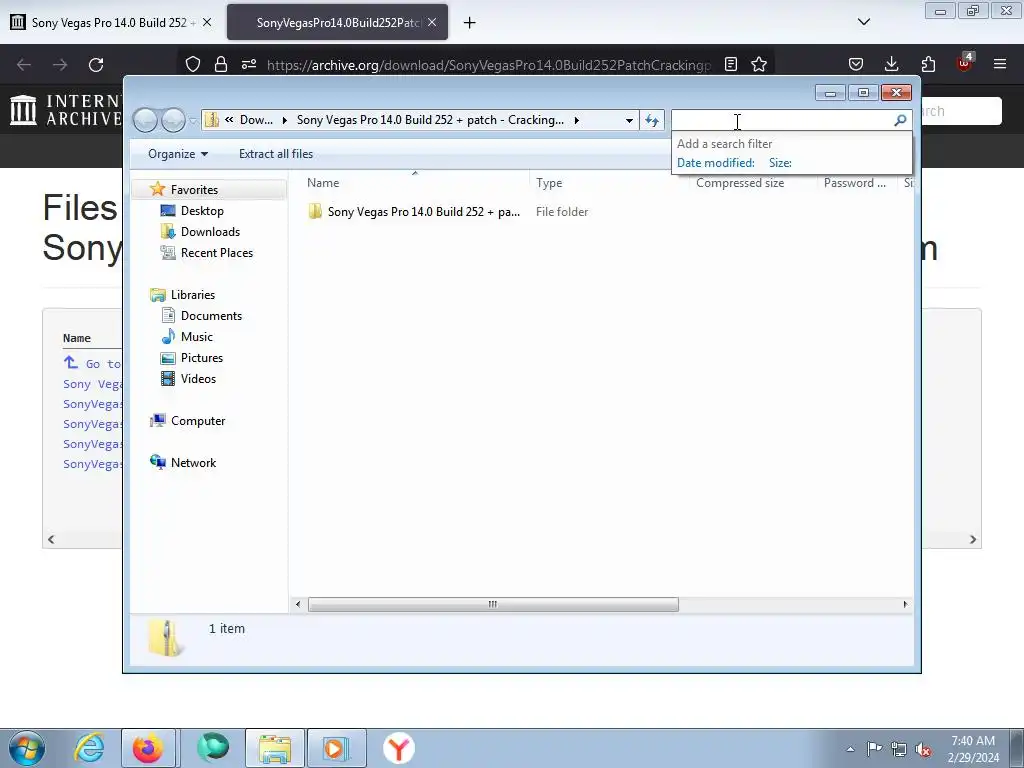Viewport: 1024px width, 768px height.
Task: Click the 'Dow...' breadcrumb segment in address bar
Action: tap(256, 120)
